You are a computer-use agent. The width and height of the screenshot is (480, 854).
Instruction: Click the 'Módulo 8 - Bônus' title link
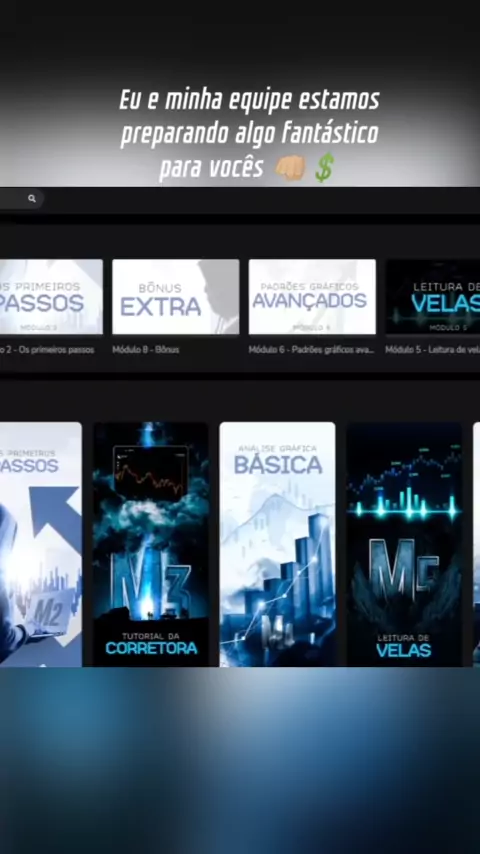coord(145,350)
